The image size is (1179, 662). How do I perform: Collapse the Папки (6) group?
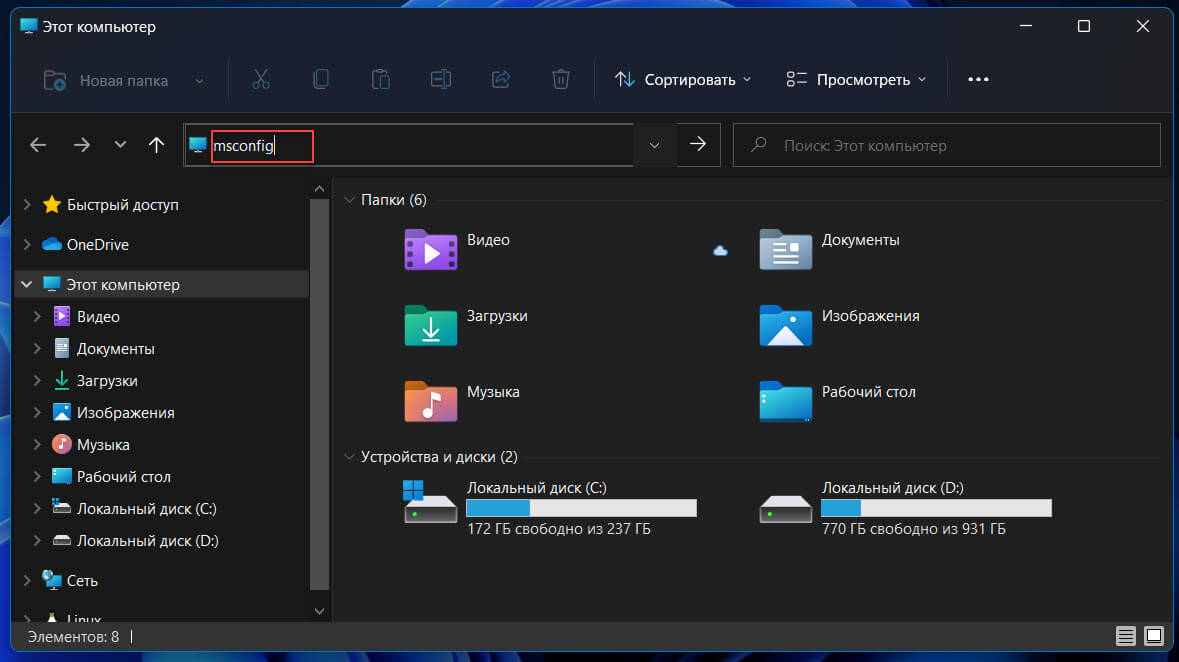pyautogui.click(x=349, y=200)
